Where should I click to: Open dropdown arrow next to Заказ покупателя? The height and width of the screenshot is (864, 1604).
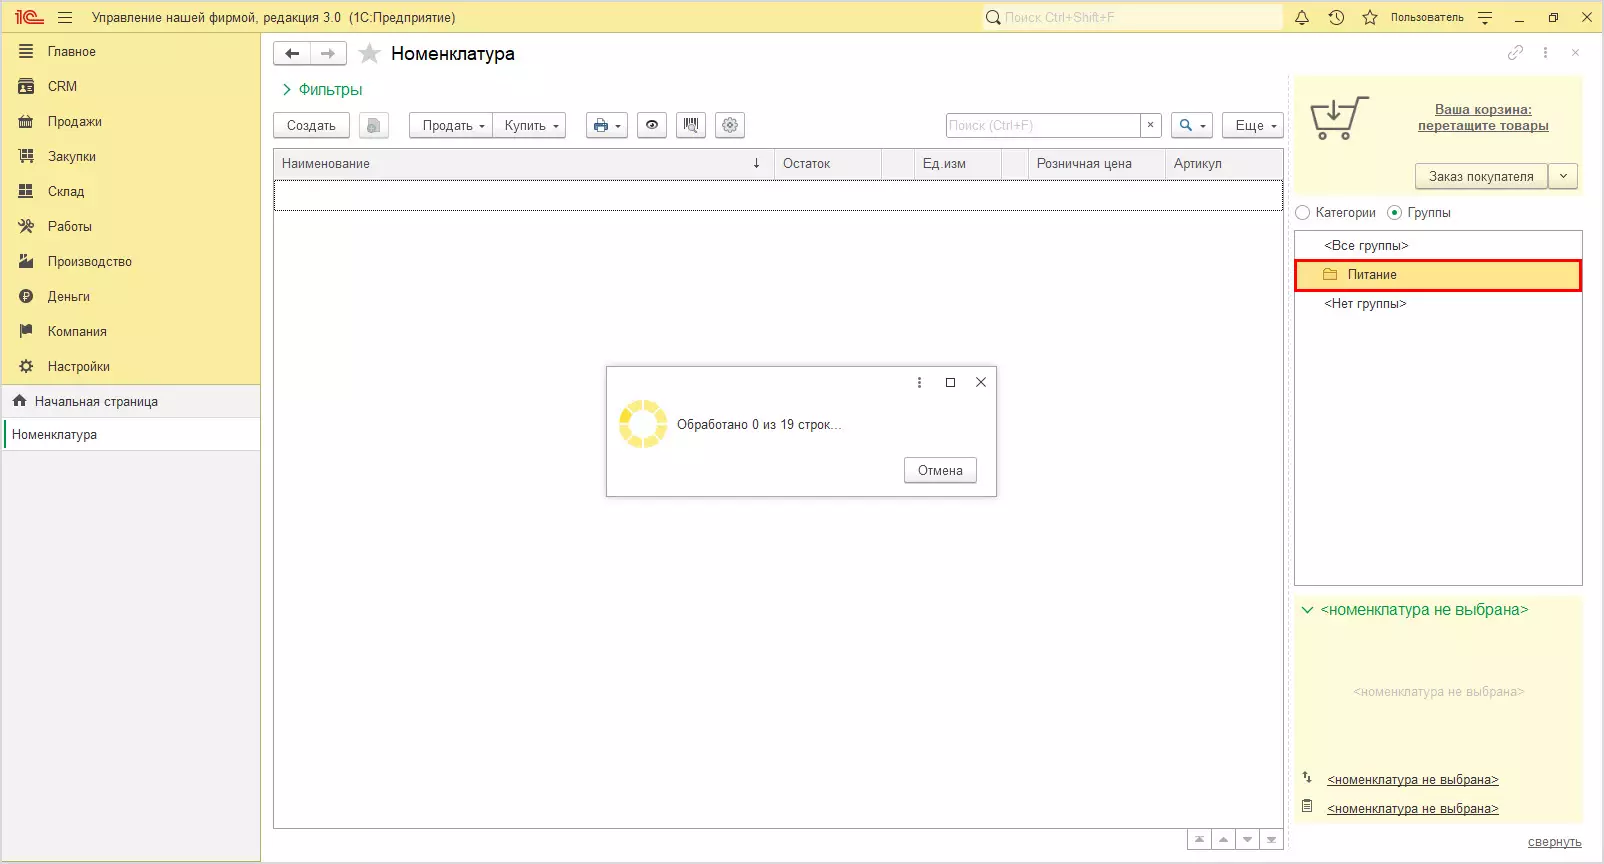1563,176
